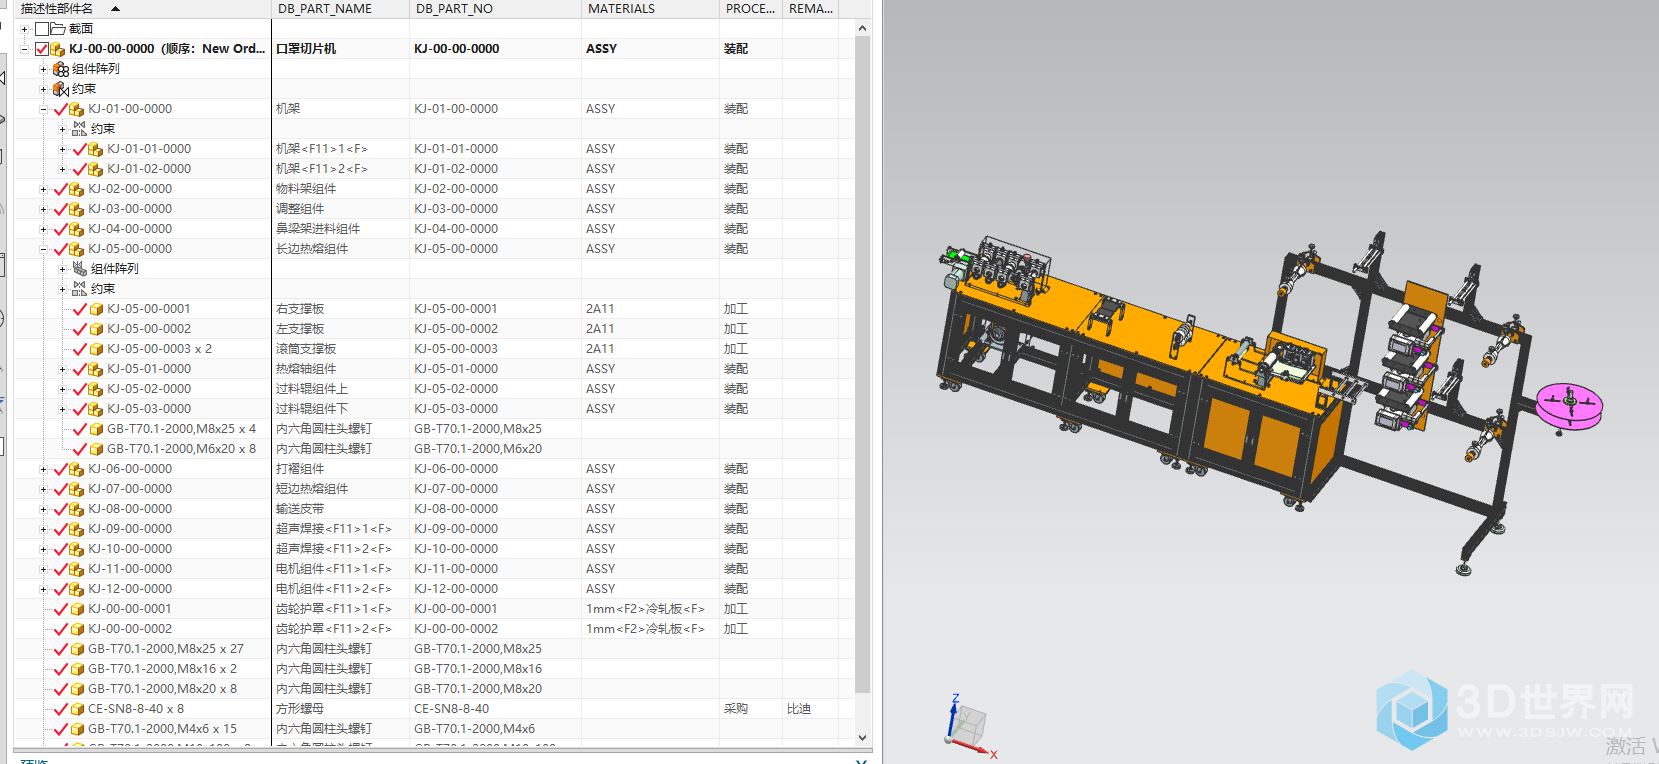1659x764 pixels.
Task: Click the assembly icon of KJ-09-00-0000
Action: pos(77,529)
